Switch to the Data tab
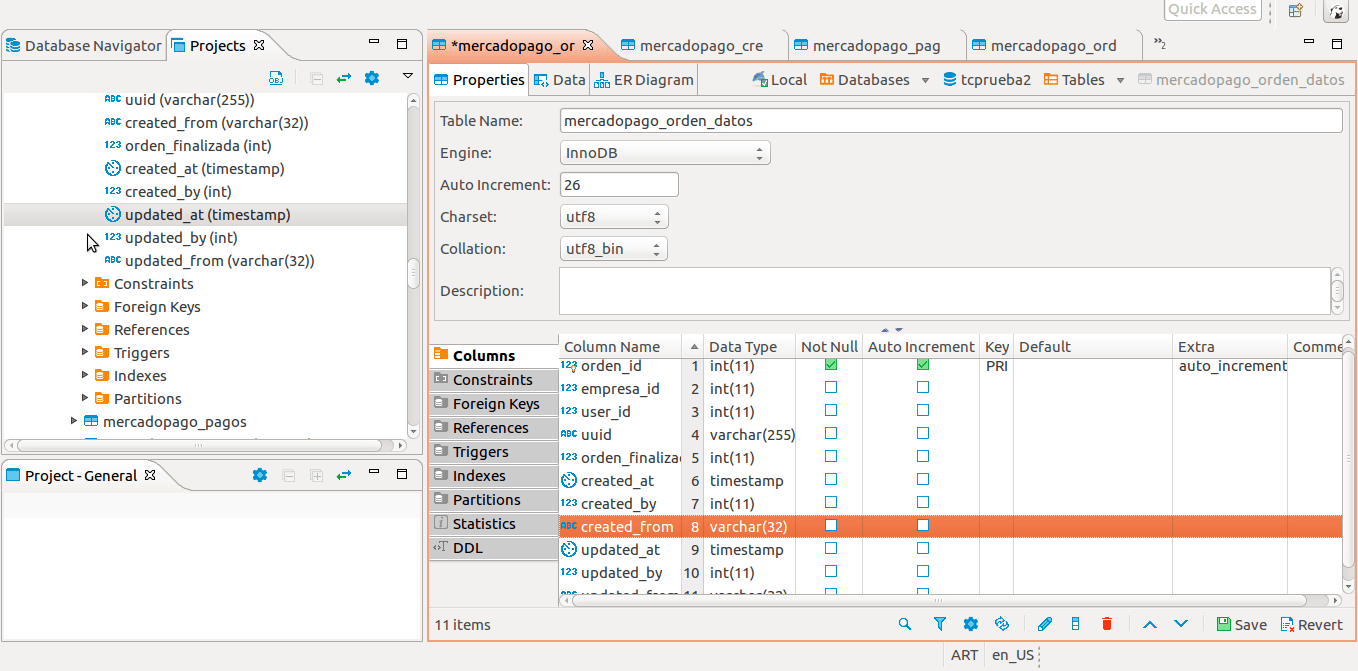 click(559, 79)
